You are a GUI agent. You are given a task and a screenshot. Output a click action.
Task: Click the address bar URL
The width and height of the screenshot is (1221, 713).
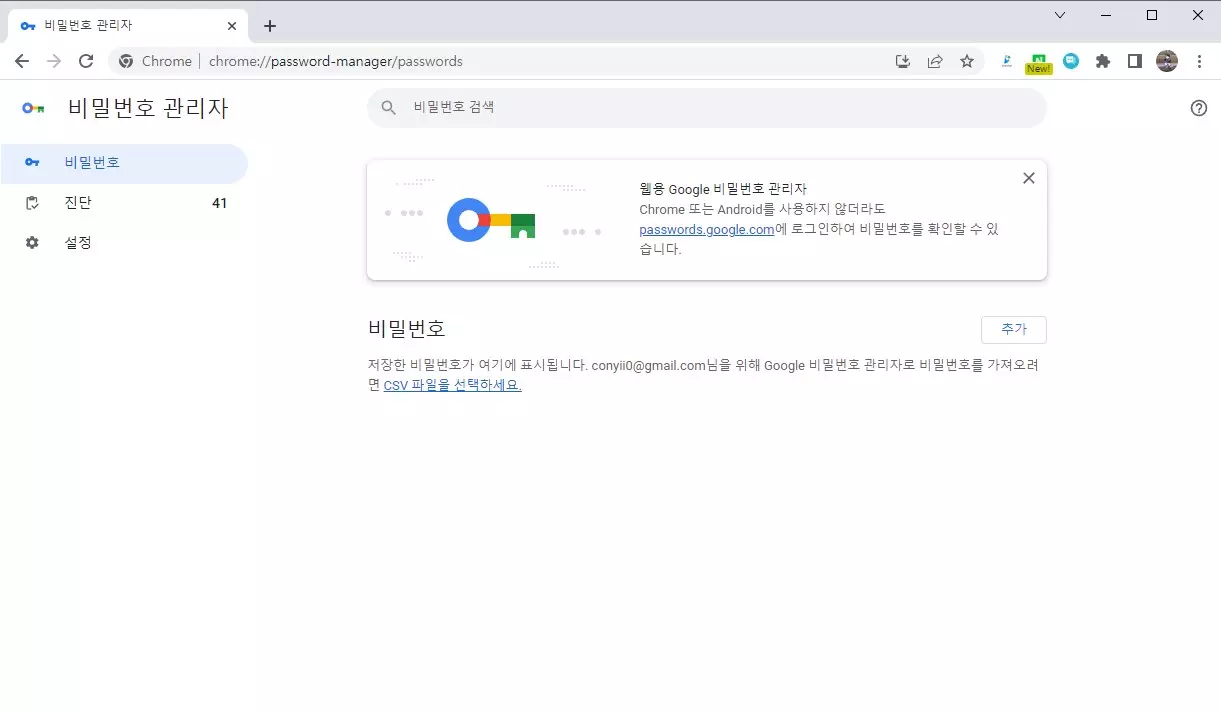(x=336, y=61)
